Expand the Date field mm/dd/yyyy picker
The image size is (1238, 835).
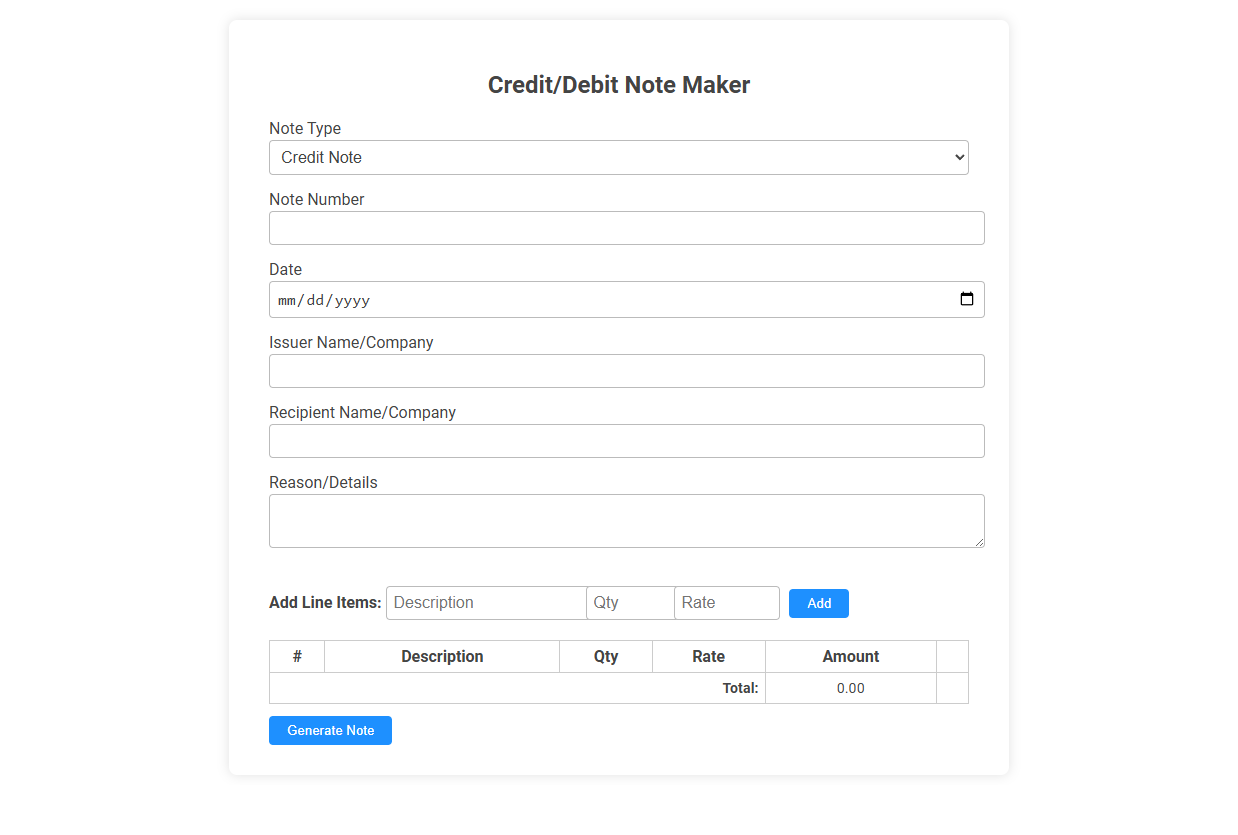pyautogui.click(x=966, y=298)
